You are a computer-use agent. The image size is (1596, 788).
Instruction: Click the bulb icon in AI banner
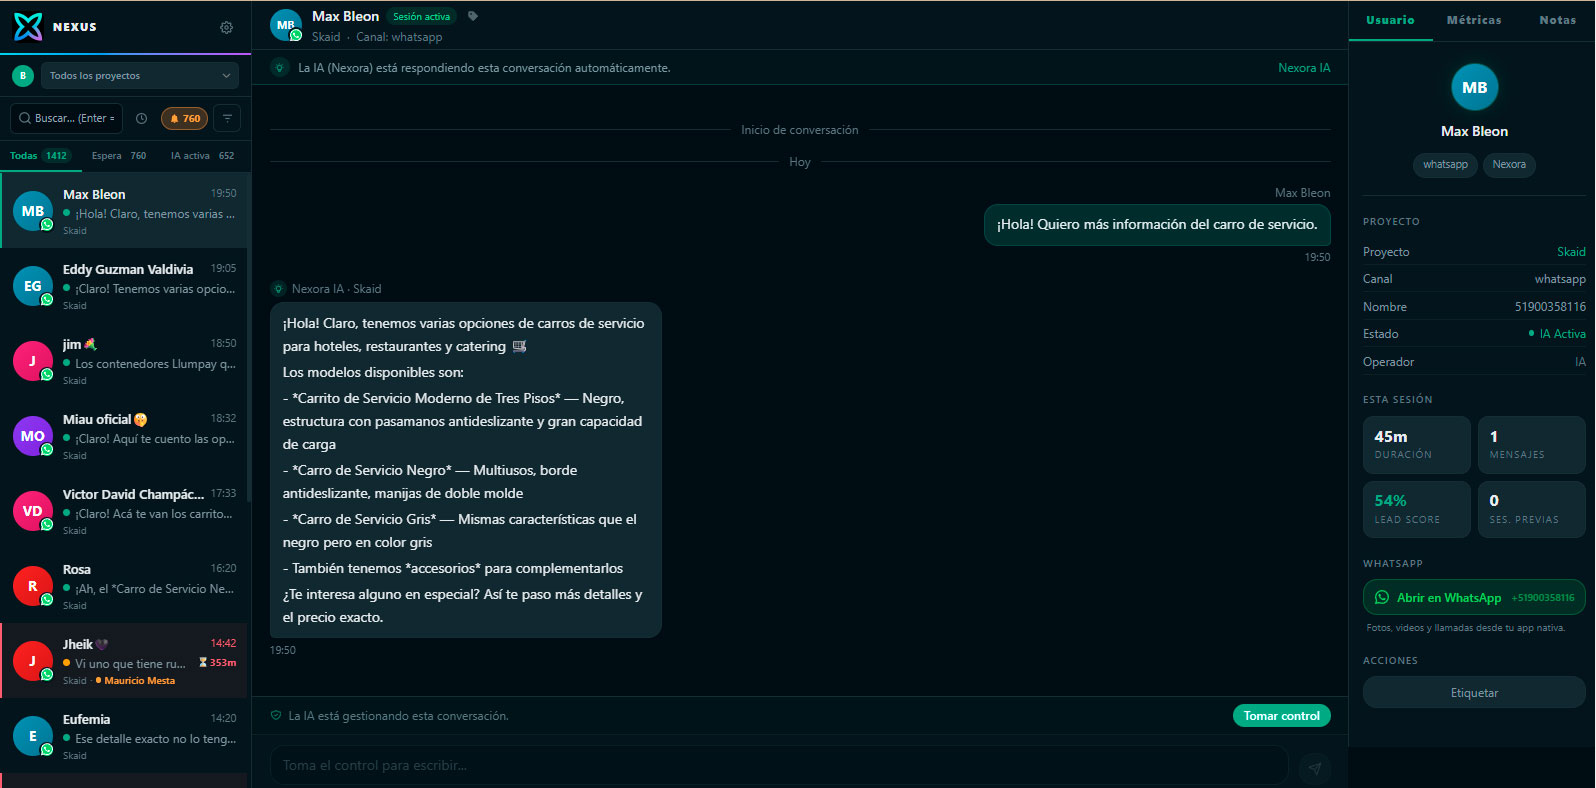pos(280,68)
